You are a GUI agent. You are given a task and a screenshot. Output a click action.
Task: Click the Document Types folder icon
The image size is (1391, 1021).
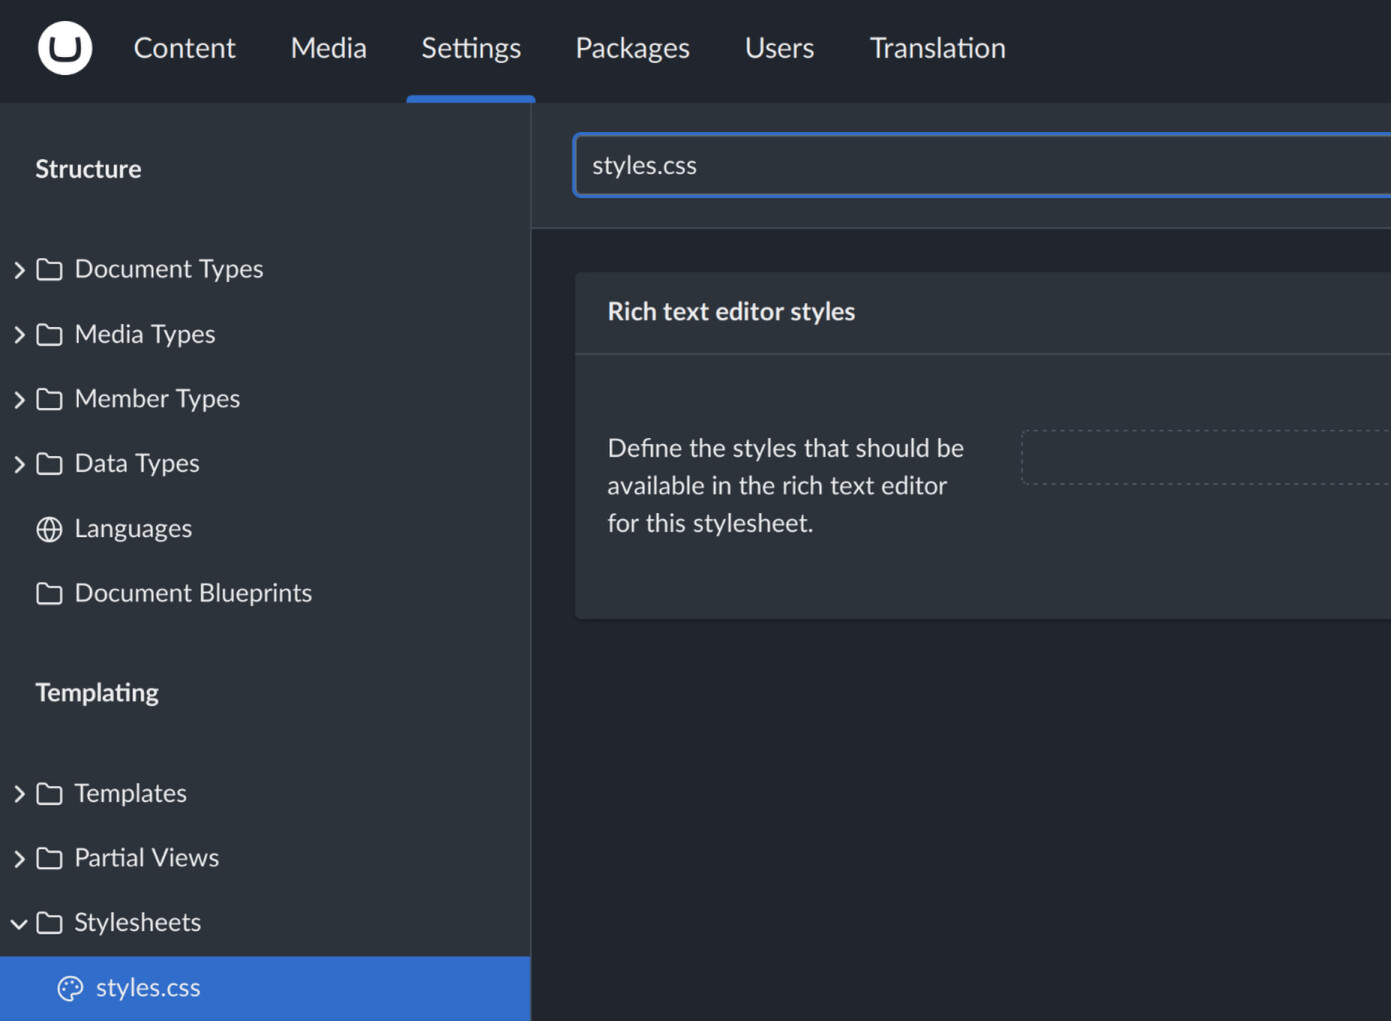point(49,270)
